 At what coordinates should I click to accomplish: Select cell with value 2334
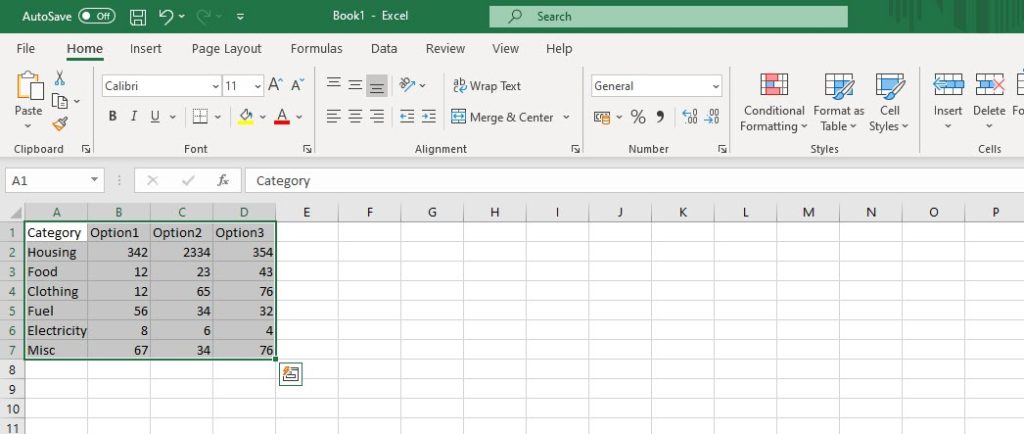pos(182,252)
